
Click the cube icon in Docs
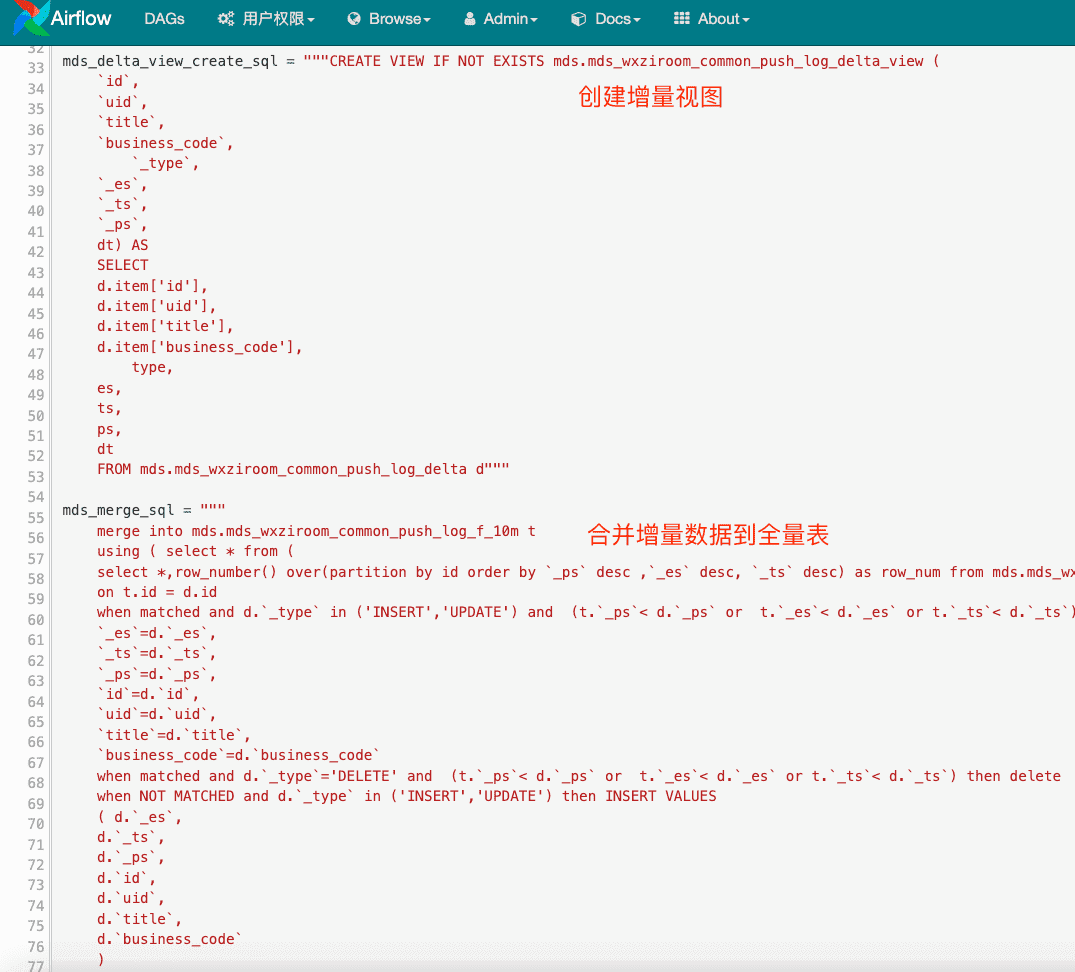pyautogui.click(x=578, y=19)
